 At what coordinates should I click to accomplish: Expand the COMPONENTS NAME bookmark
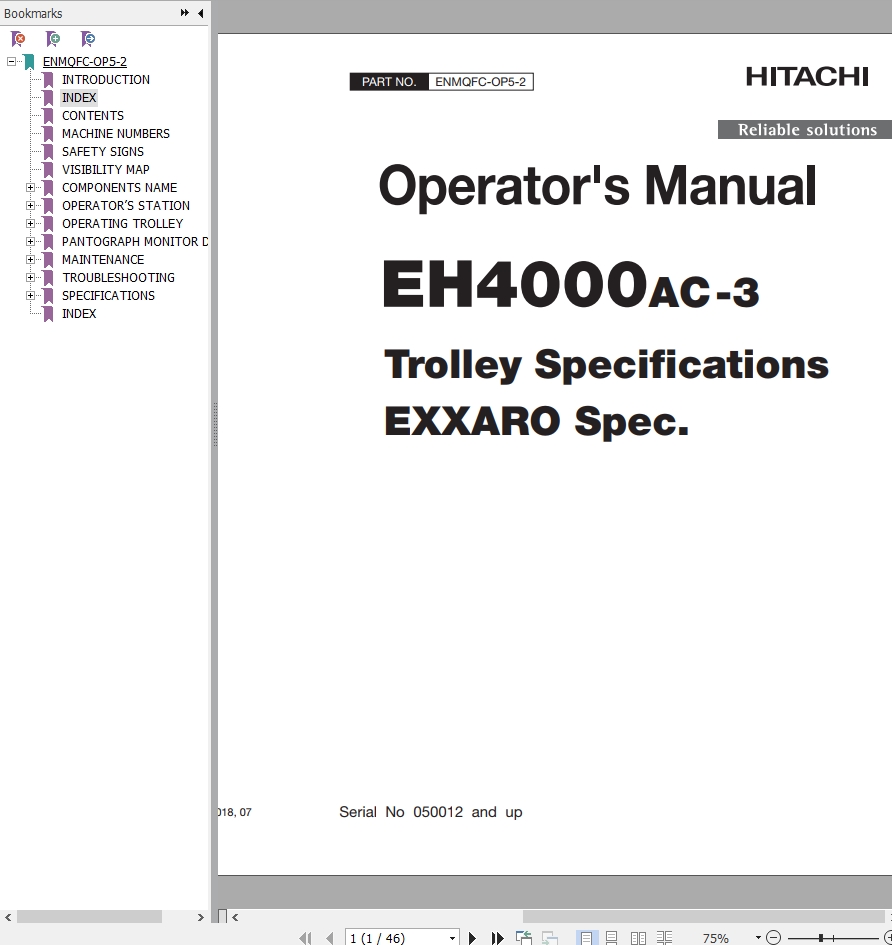30,187
